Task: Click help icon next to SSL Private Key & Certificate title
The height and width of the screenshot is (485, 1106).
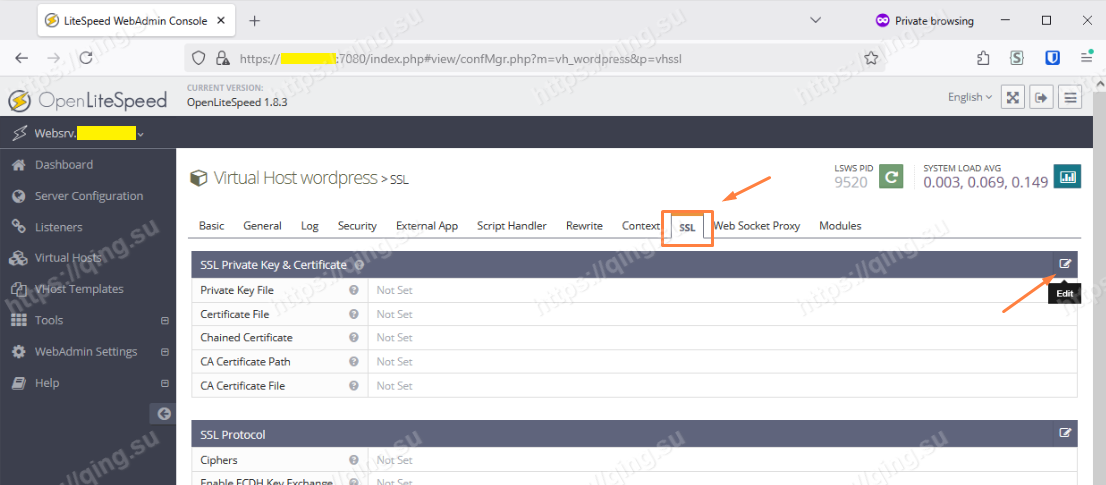Action: [x=359, y=265]
